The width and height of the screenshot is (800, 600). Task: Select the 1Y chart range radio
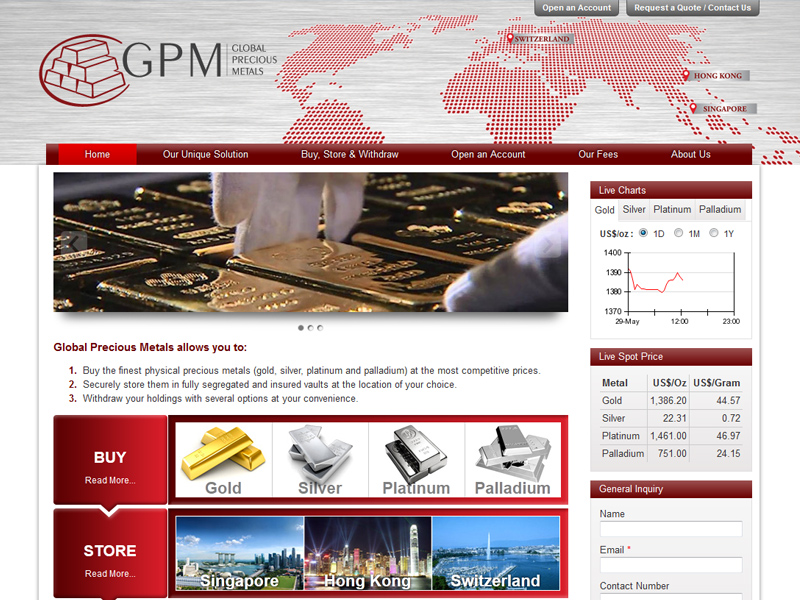click(x=714, y=233)
